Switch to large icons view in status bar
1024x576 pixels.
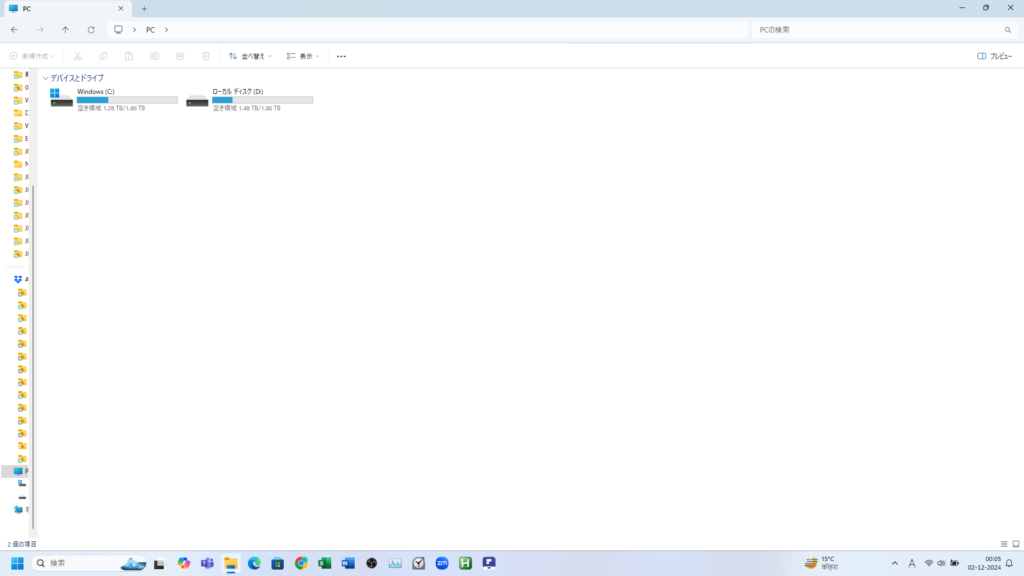click(x=1016, y=544)
